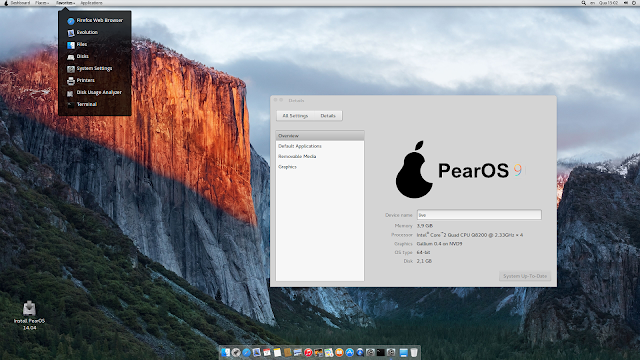The height and width of the screenshot is (360, 640).
Task: Launch the Terminal icon in the dock
Action: [x=381, y=352]
